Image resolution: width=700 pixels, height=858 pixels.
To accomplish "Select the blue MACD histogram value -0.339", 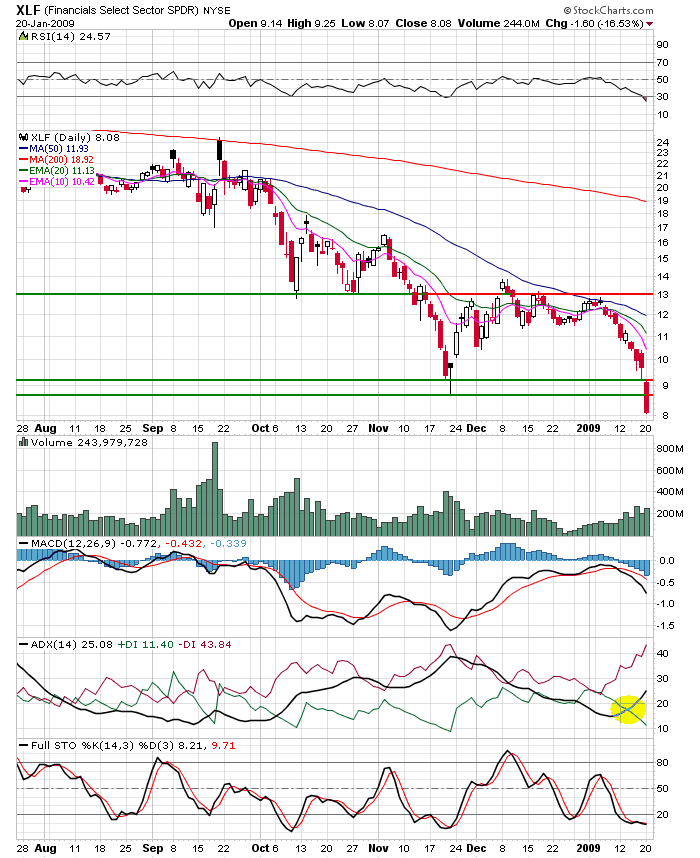I will (228, 543).
